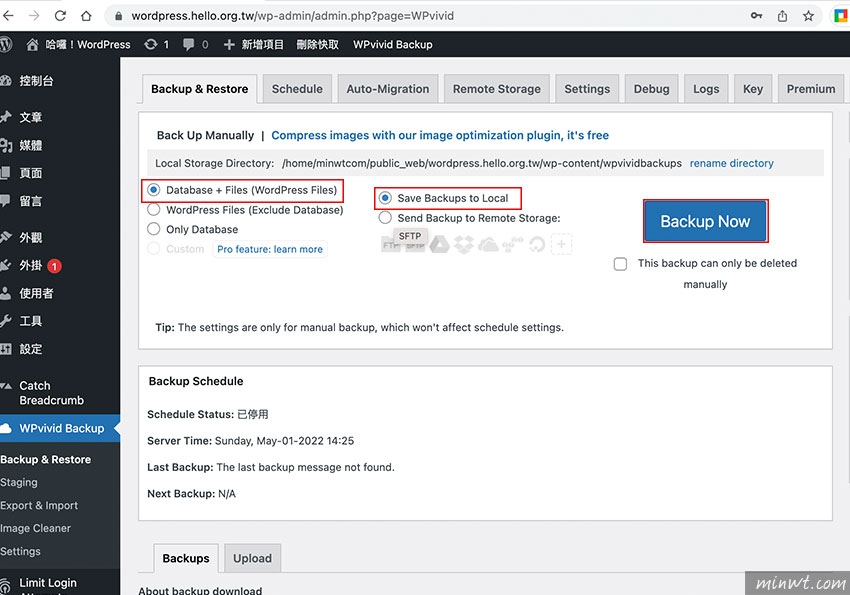This screenshot has height=595, width=850.
Task: Open the Premium tab
Action: pyautogui.click(x=811, y=89)
